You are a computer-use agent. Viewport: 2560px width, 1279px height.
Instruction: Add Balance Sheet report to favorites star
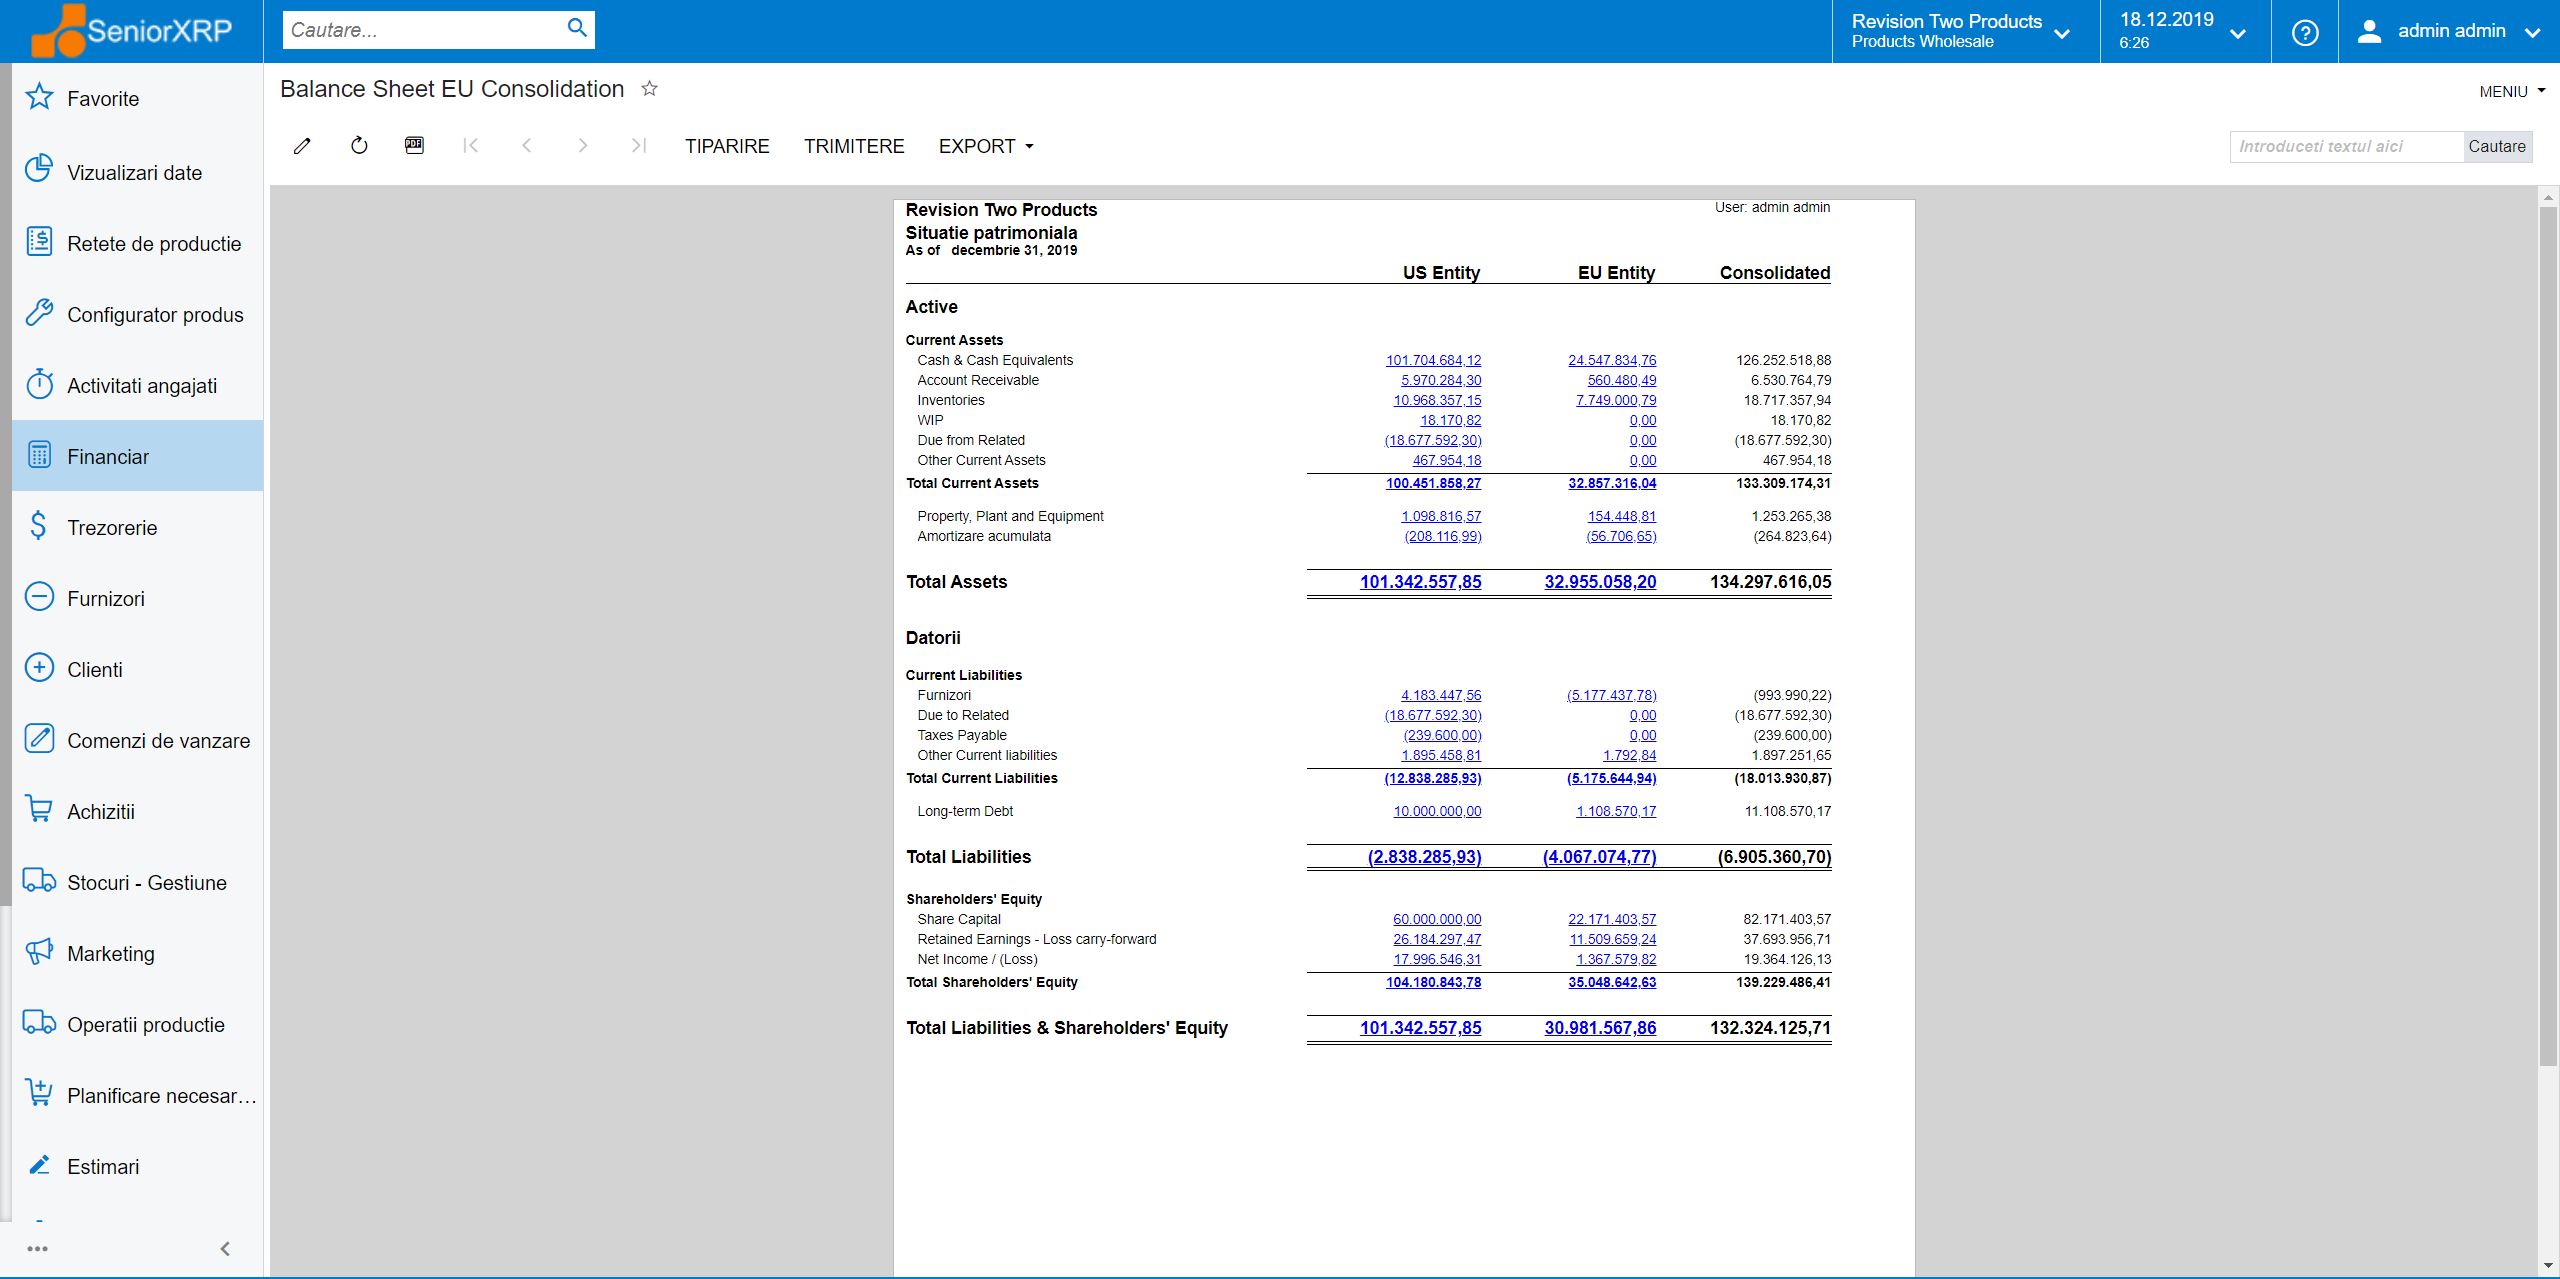pyautogui.click(x=650, y=89)
